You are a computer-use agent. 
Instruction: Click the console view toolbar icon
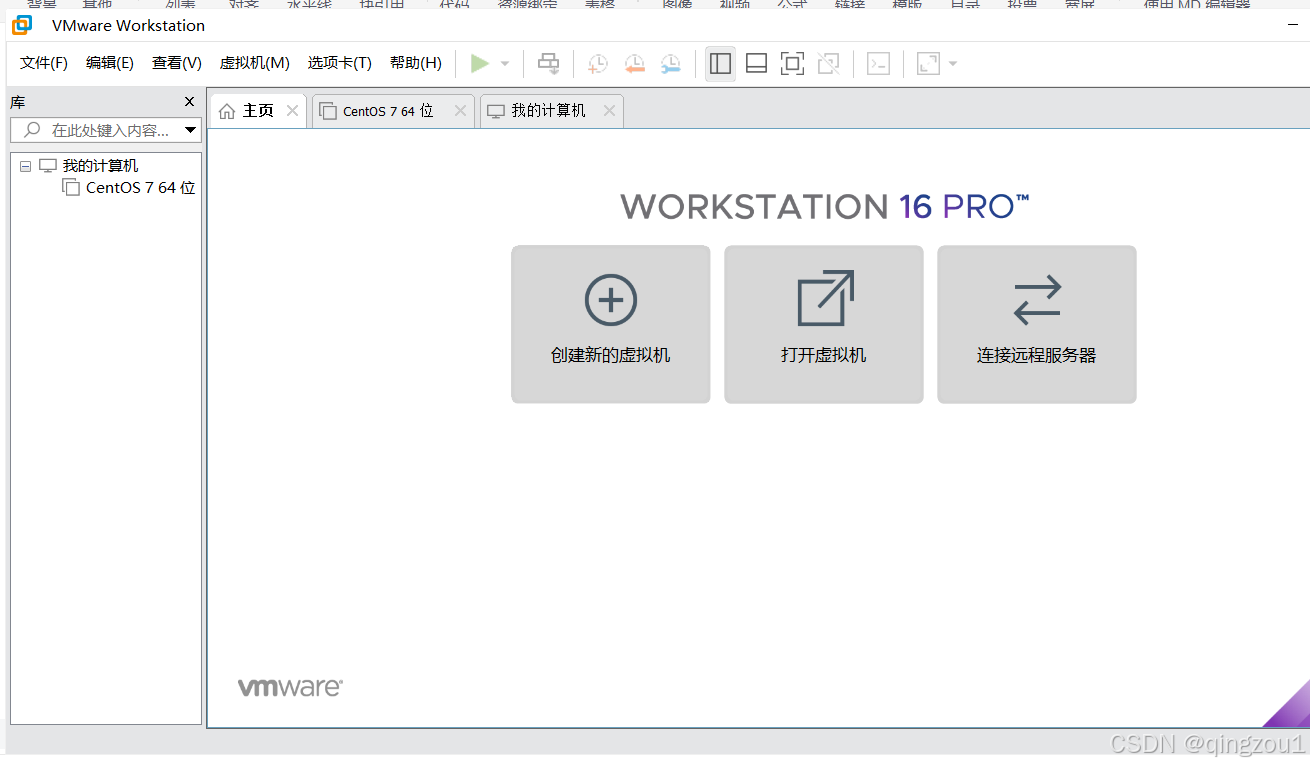click(x=878, y=64)
